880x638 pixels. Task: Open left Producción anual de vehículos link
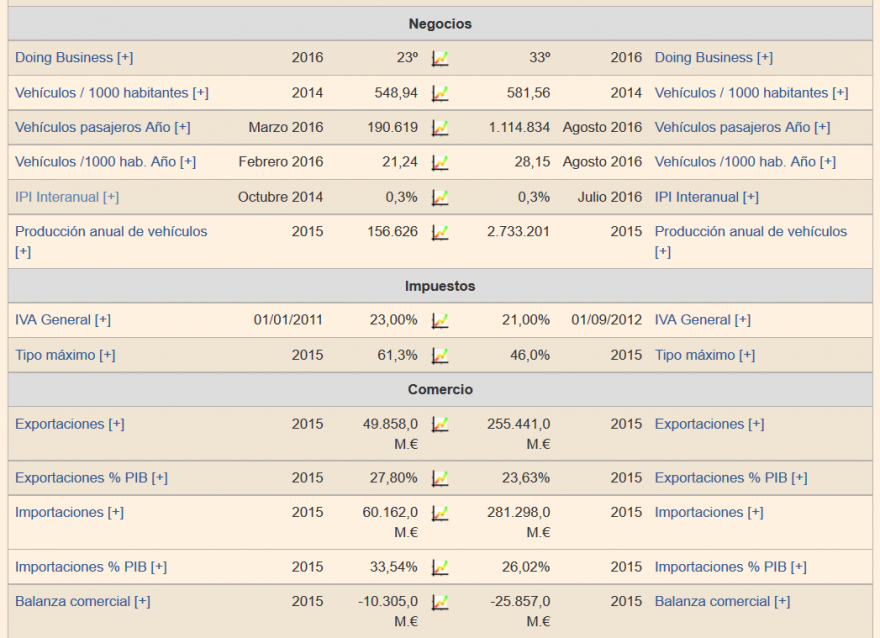tap(111, 241)
